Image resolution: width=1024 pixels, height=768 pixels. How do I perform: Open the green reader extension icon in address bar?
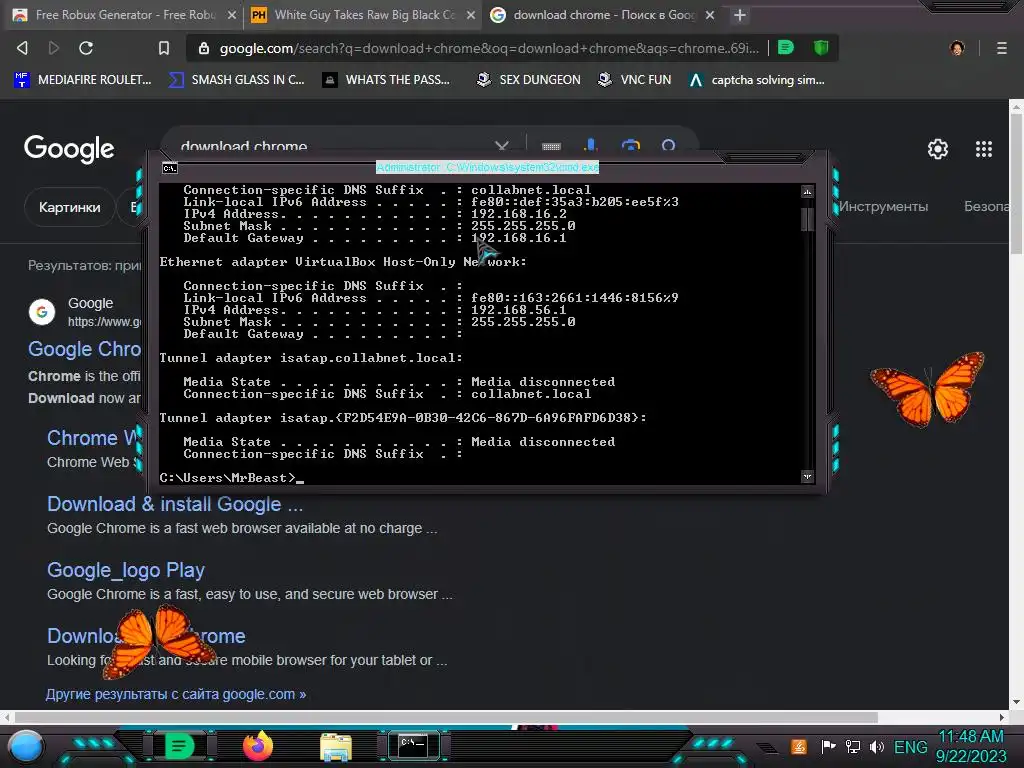tap(786, 47)
